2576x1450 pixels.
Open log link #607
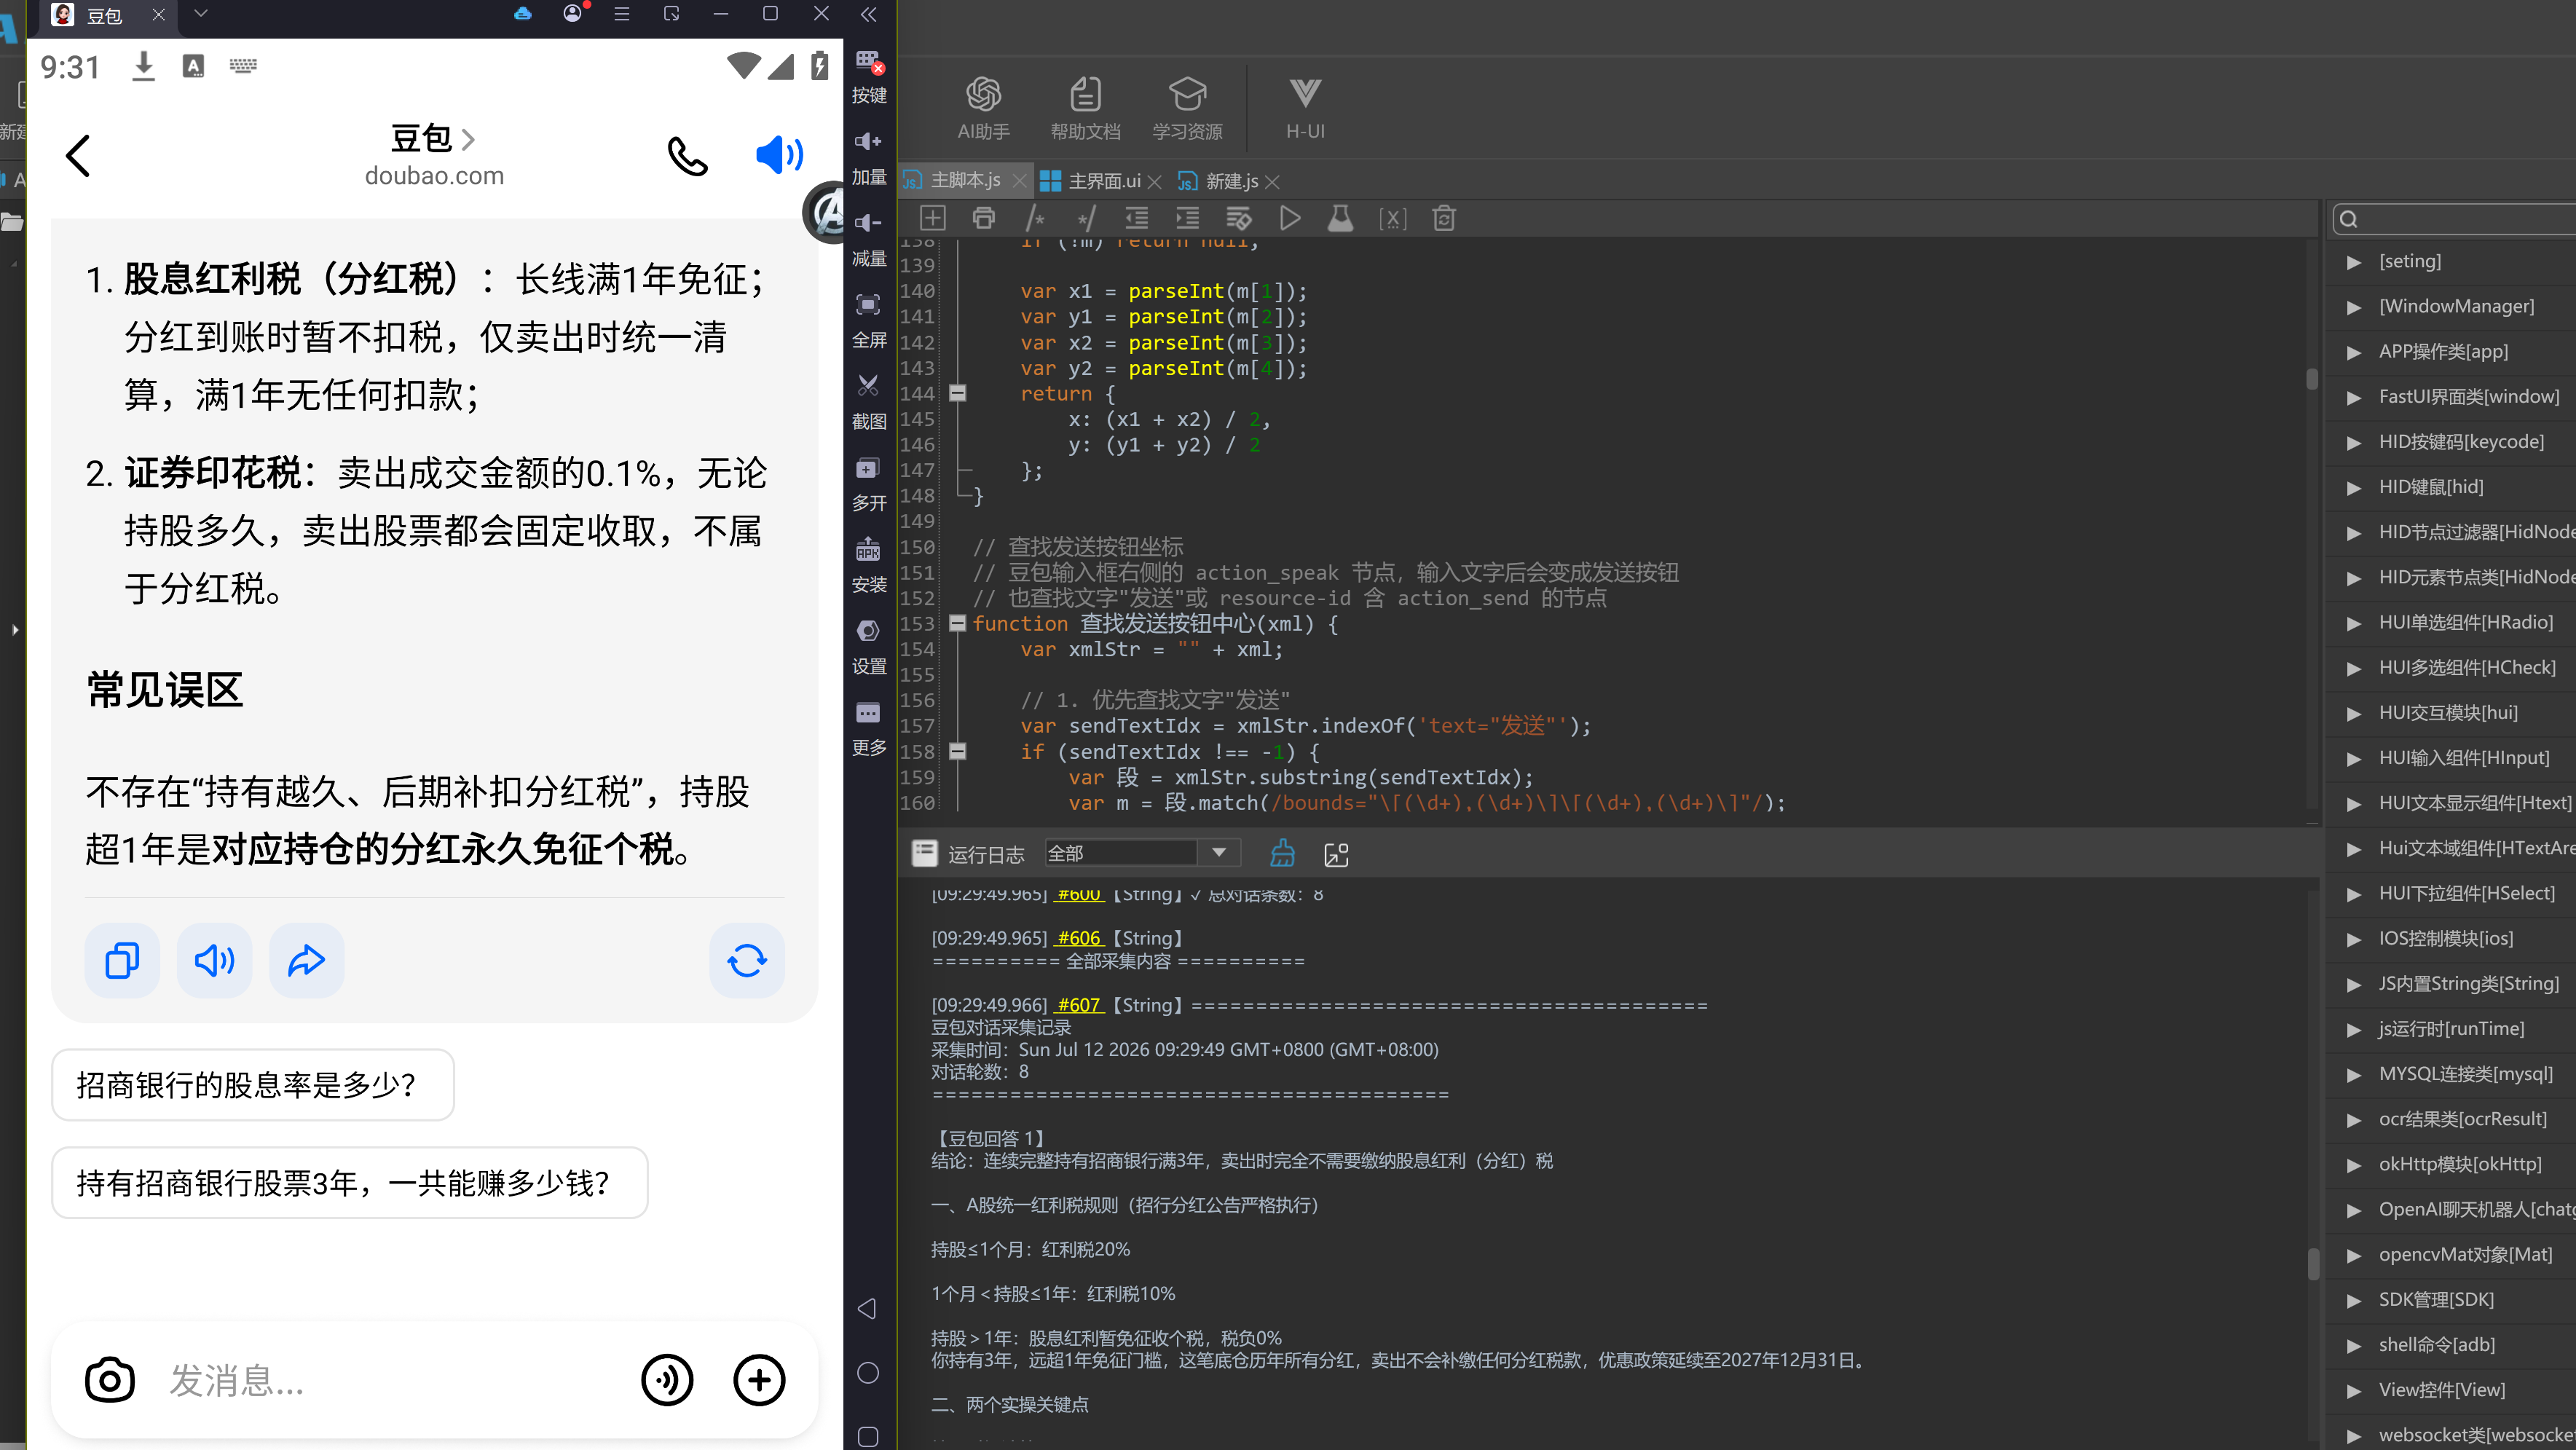pyautogui.click(x=1078, y=1005)
